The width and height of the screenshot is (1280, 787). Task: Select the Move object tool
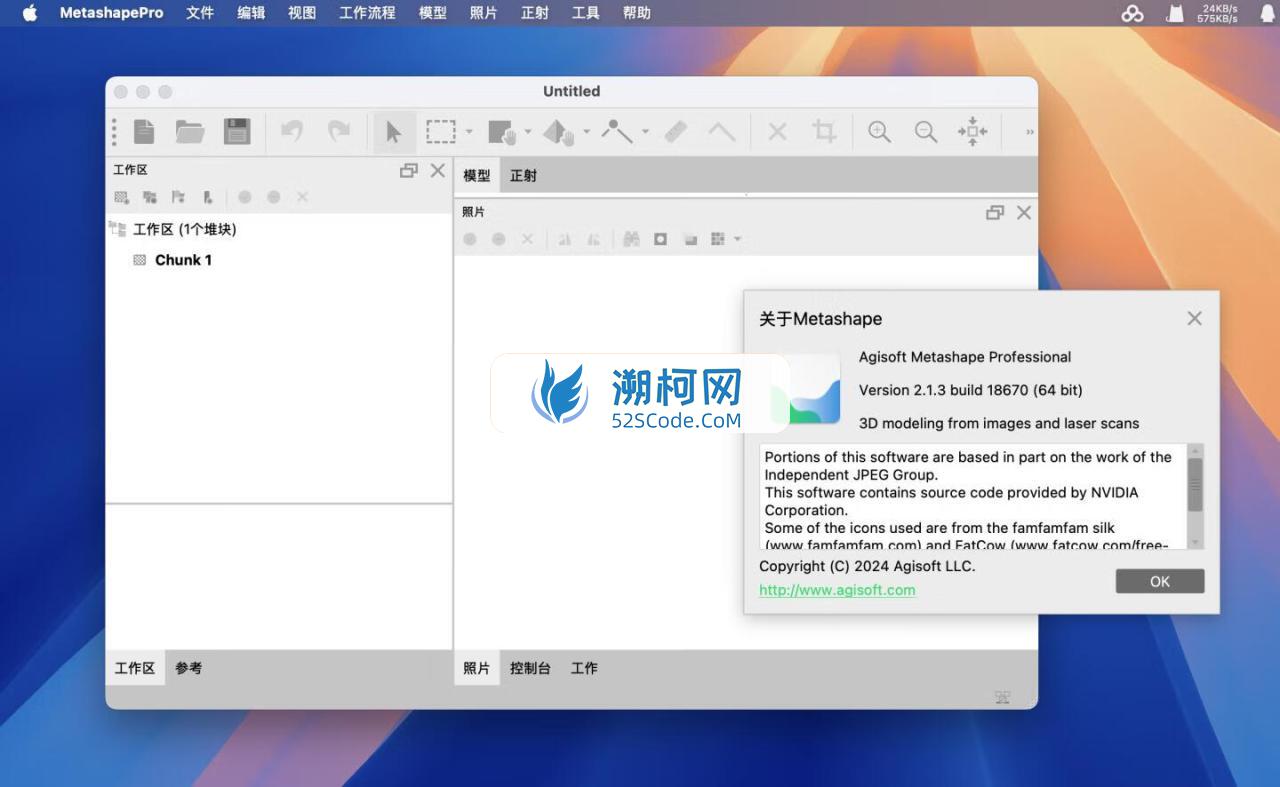coord(559,132)
